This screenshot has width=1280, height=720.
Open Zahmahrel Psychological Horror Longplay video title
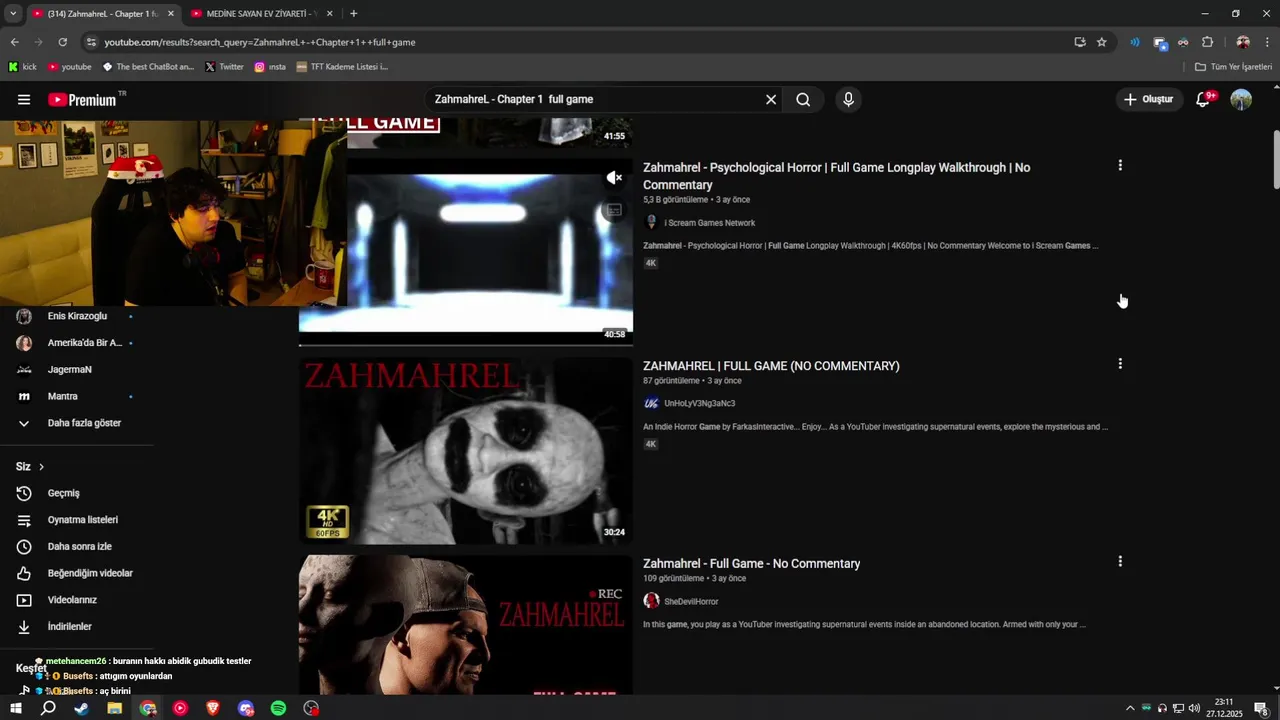click(836, 176)
